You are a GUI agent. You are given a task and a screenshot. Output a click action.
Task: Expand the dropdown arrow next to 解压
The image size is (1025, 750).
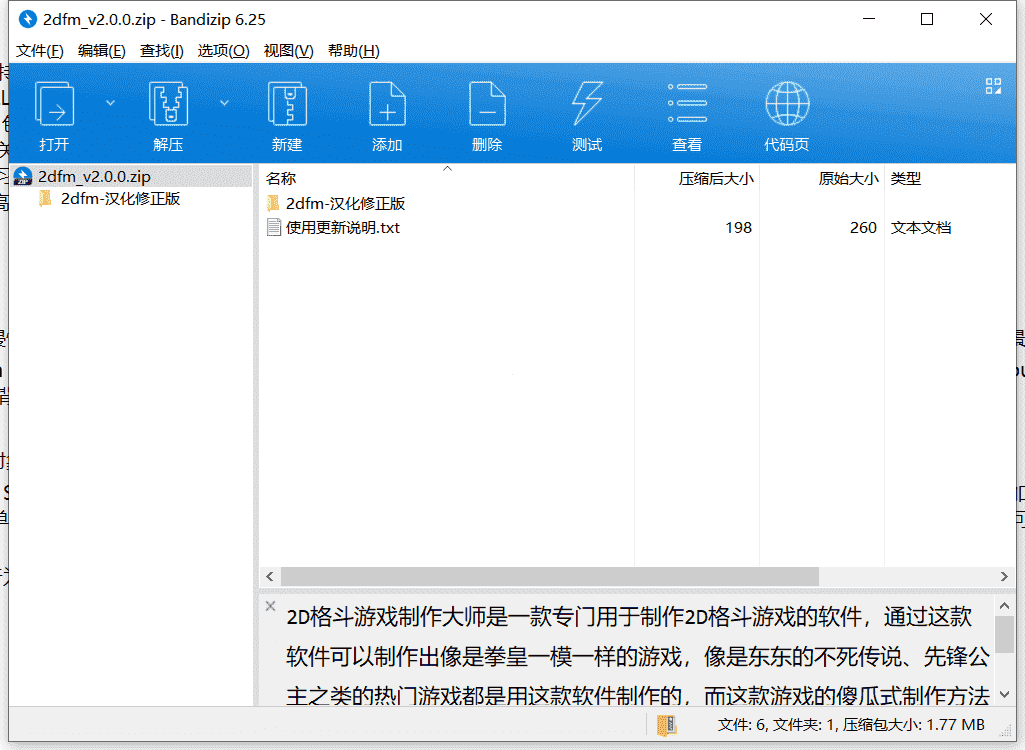224,103
